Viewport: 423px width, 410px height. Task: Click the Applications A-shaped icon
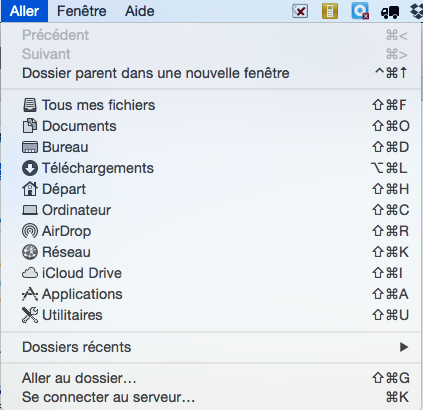click(30, 294)
